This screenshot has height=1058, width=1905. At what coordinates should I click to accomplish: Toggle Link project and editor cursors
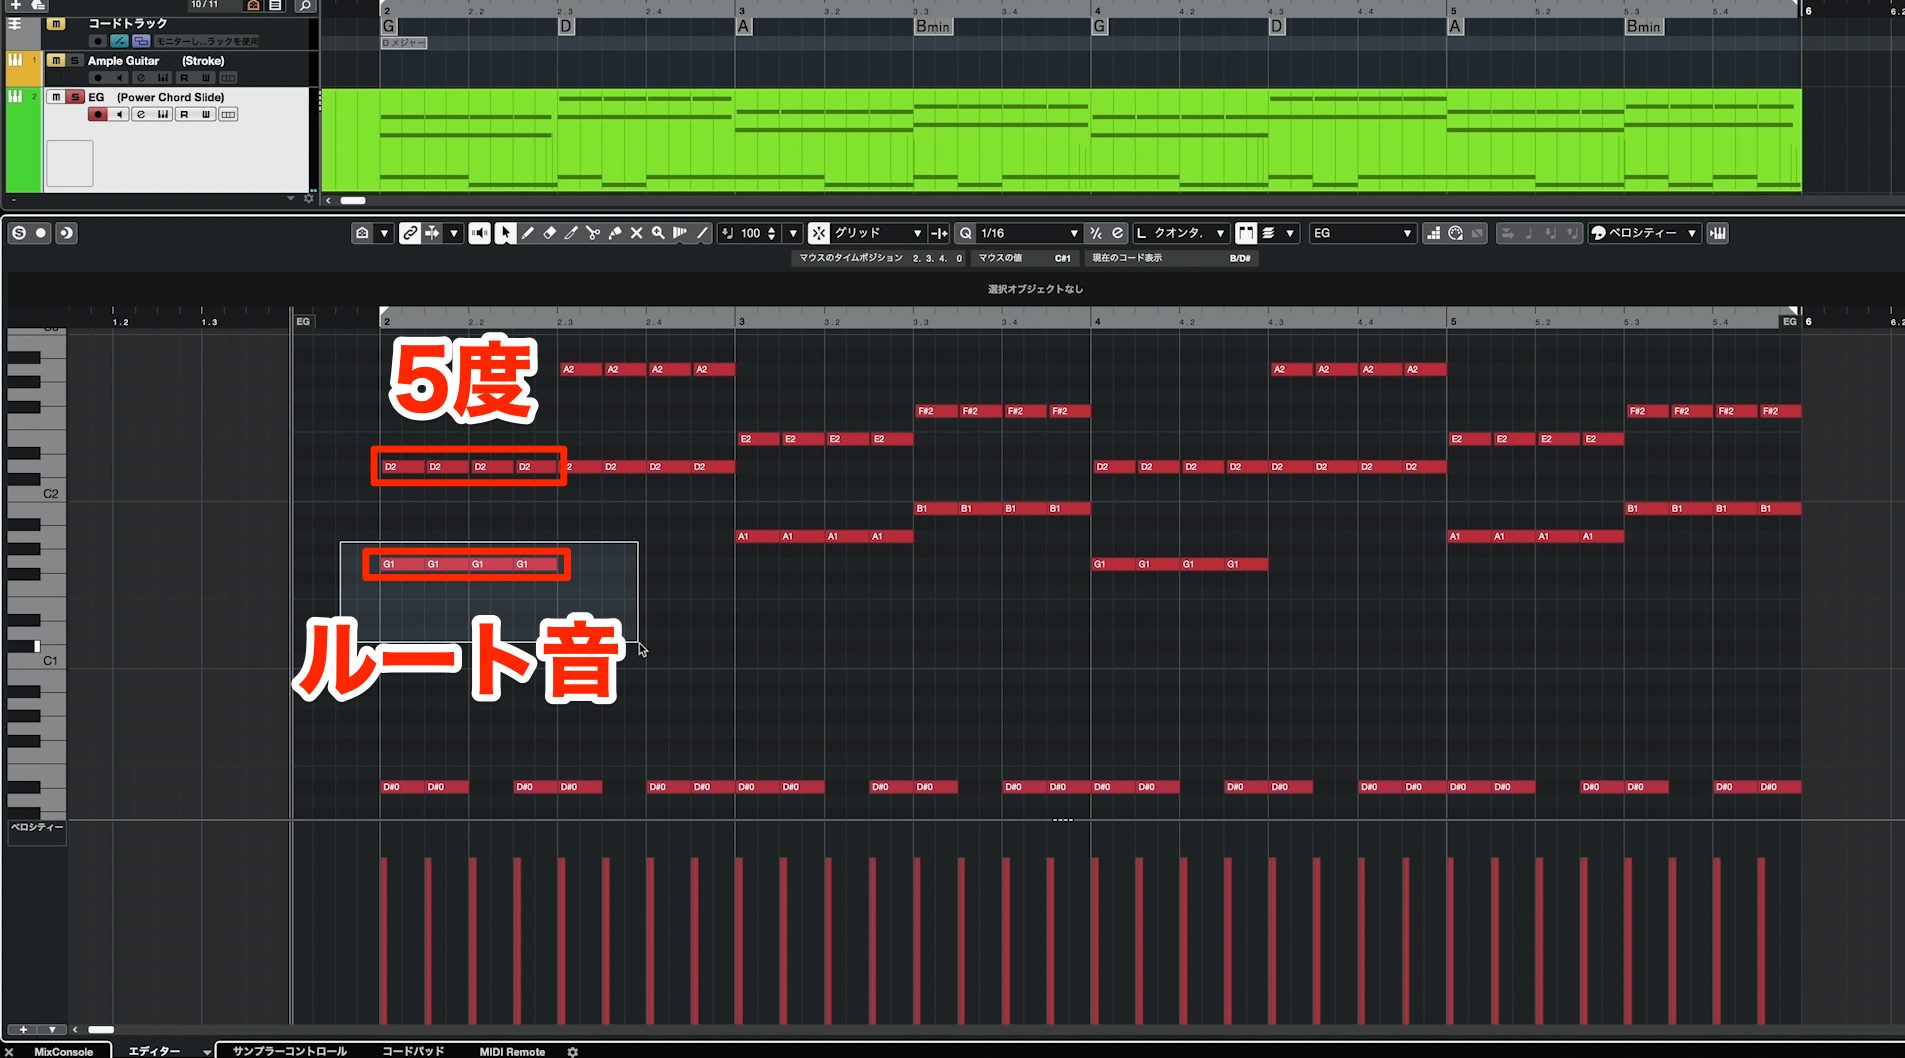pyautogui.click(x=410, y=233)
